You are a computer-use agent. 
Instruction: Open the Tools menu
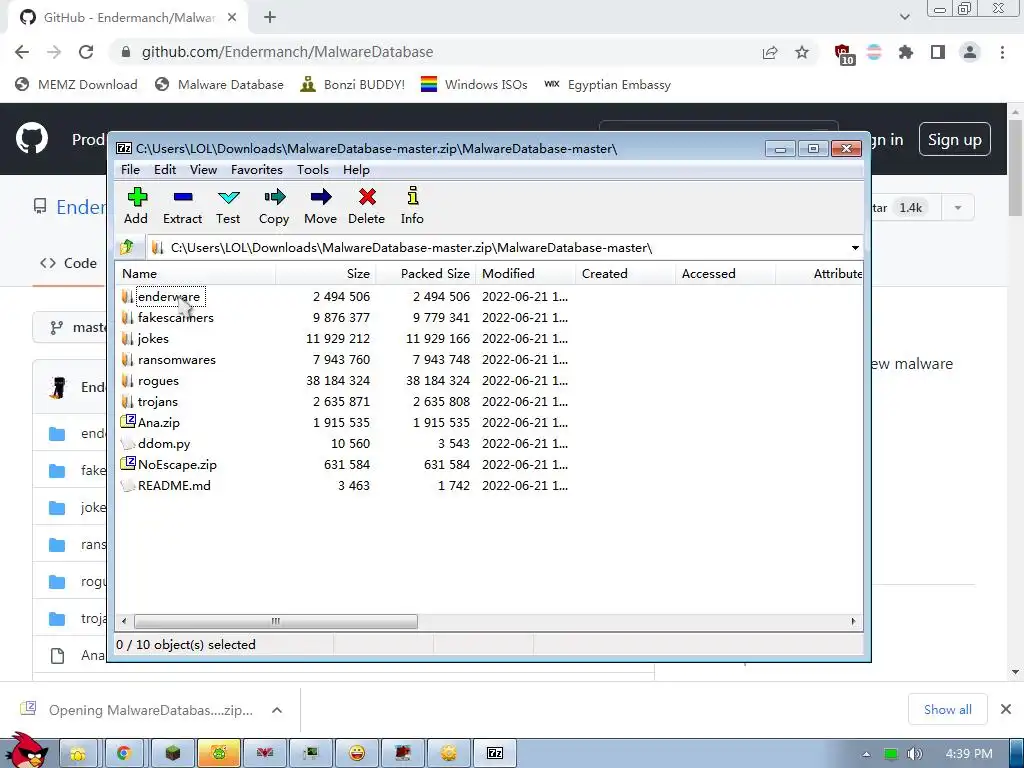313,170
